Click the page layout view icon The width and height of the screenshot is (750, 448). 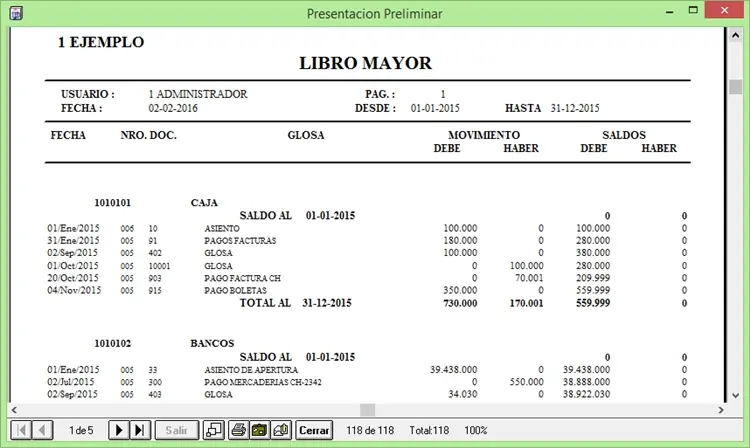pyautogui.click(x=214, y=430)
